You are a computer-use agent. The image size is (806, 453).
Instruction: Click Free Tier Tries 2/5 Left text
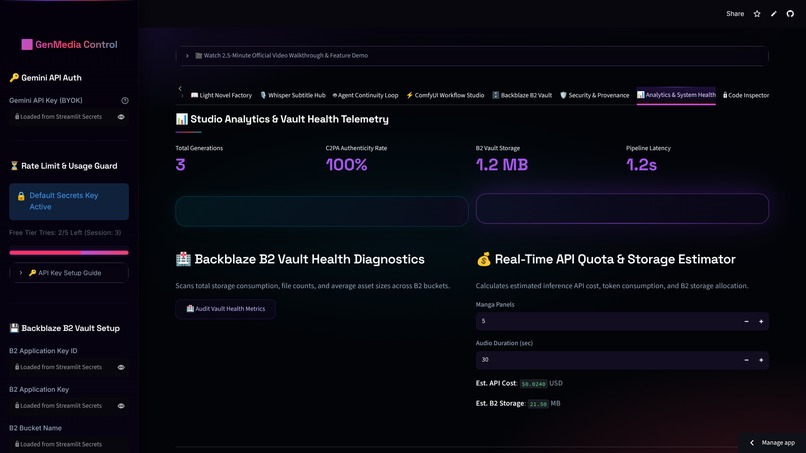point(65,232)
